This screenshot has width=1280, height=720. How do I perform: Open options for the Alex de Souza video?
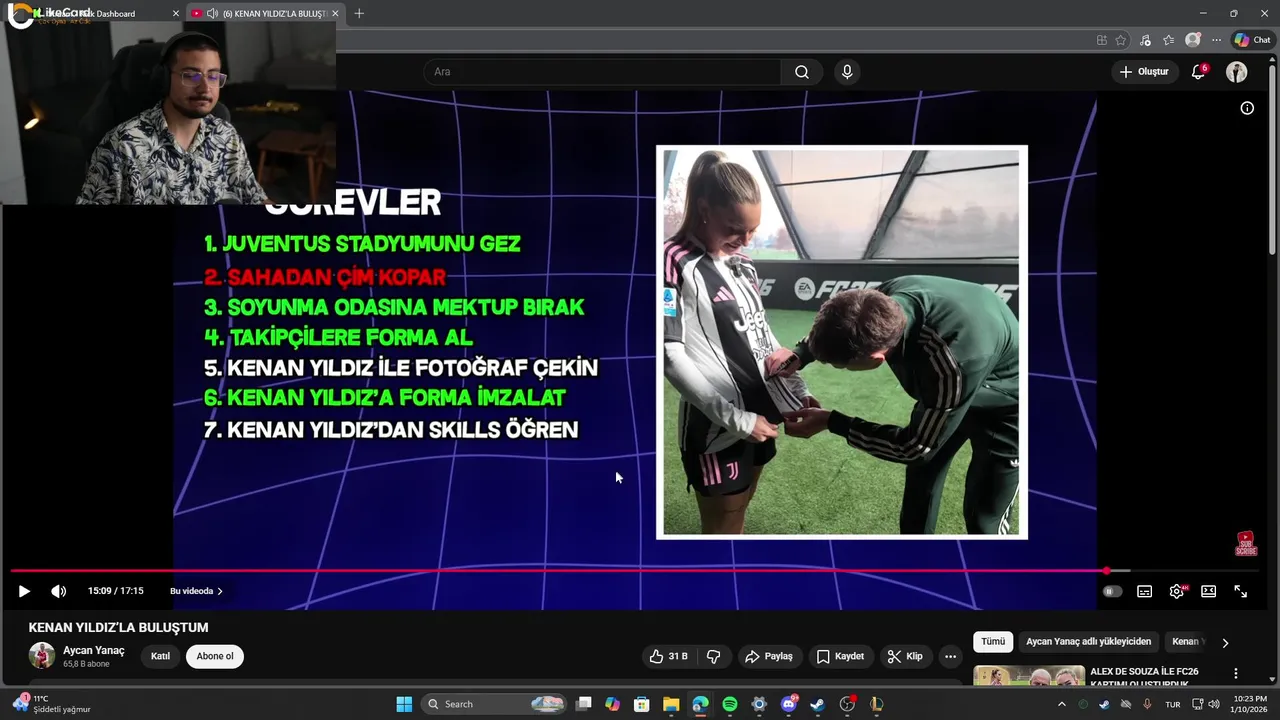1236,674
